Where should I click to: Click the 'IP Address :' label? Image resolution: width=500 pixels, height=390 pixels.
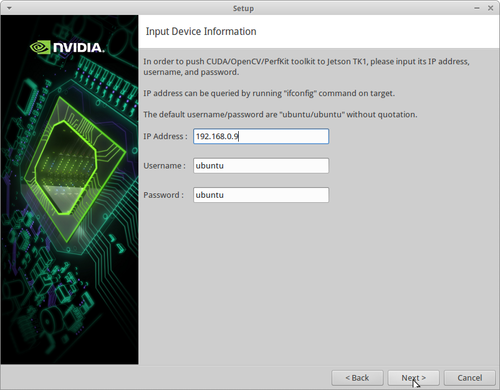(165, 136)
